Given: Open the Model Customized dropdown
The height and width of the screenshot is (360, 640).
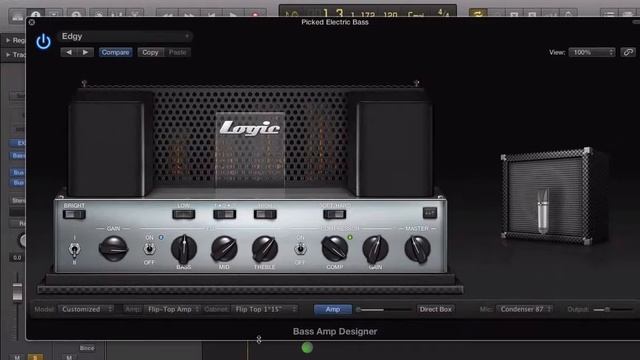Looking at the screenshot, I should point(86,309).
